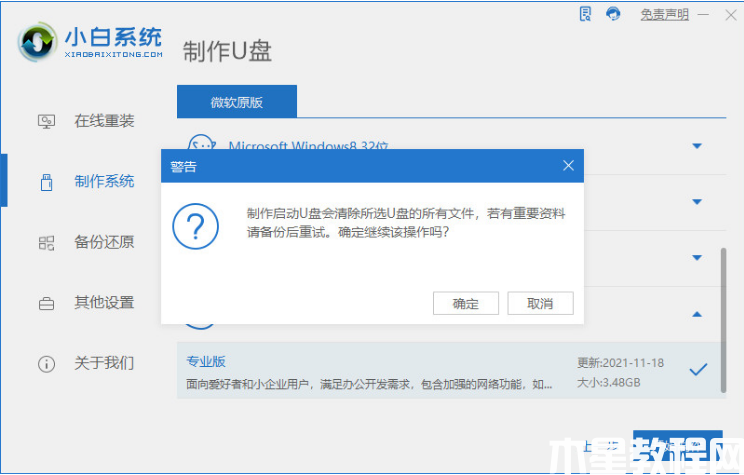Image resolution: width=744 pixels, height=475 pixels.
Task: Open the 关于我们 sidebar section
Action: tap(104, 363)
